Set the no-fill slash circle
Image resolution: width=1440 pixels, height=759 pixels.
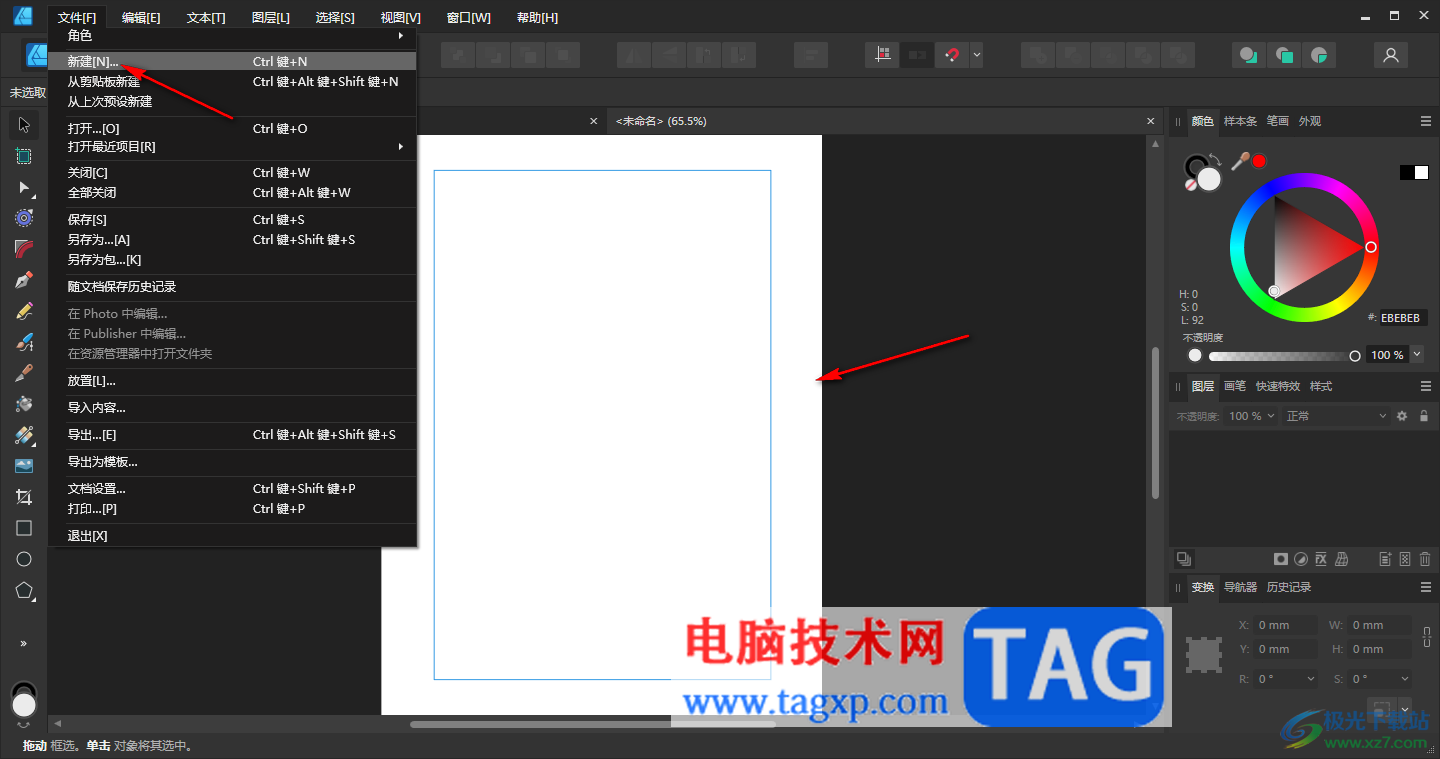pos(1191,185)
